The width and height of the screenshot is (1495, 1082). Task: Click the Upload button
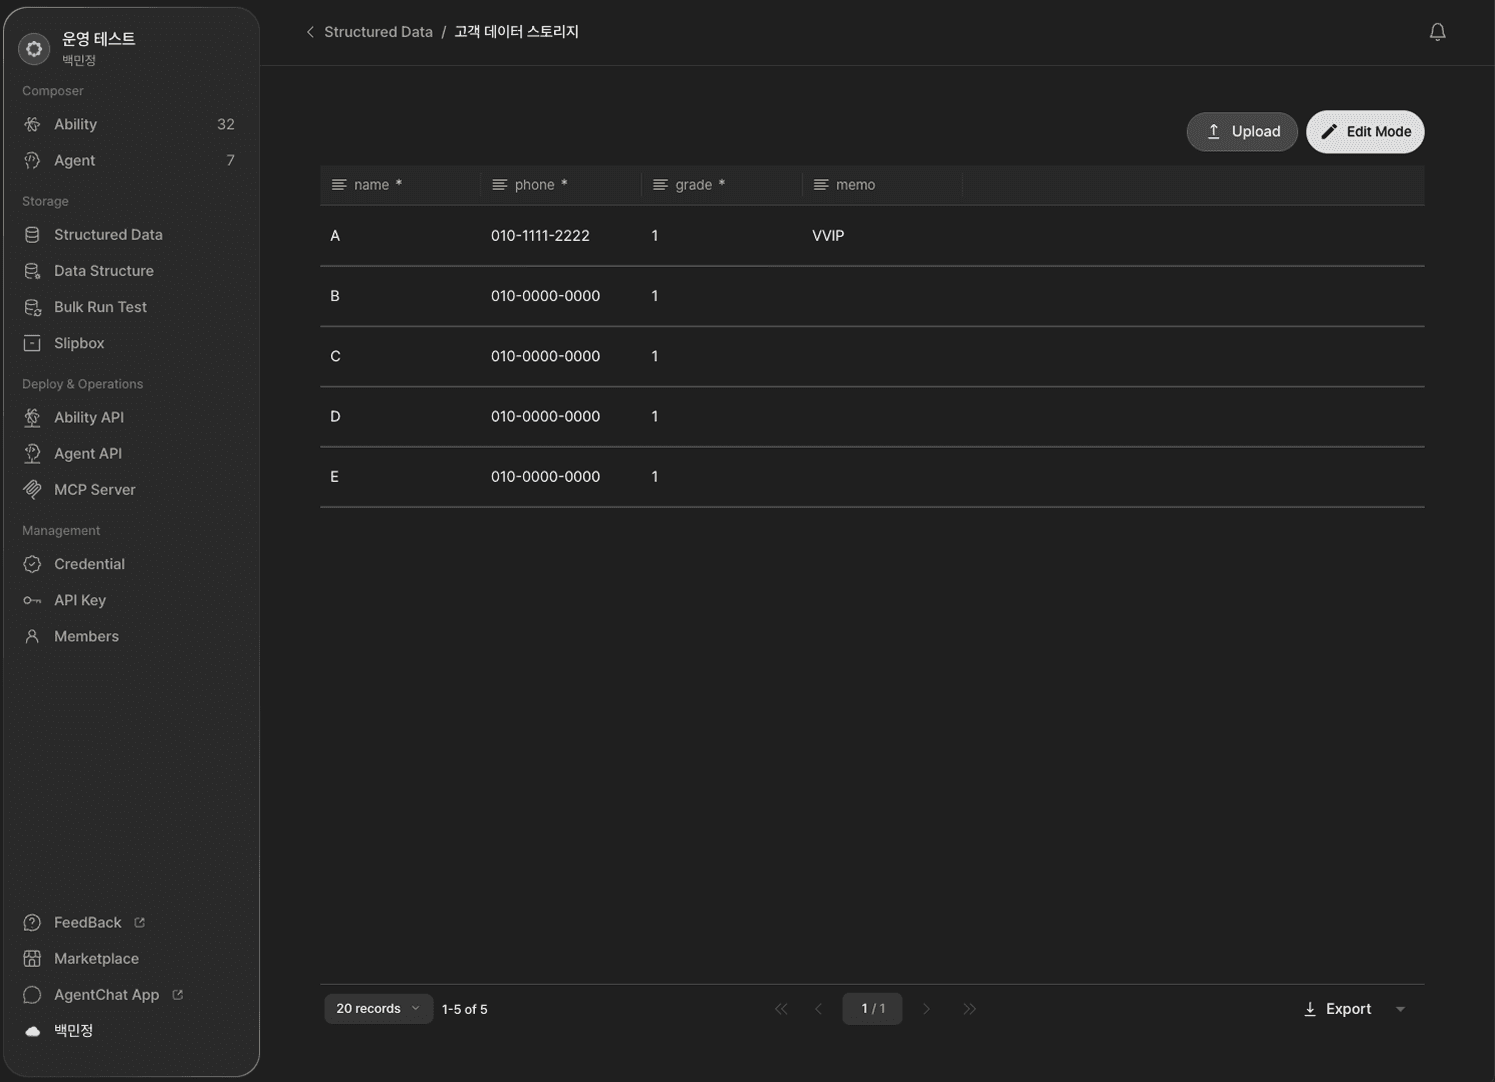(x=1242, y=131)
